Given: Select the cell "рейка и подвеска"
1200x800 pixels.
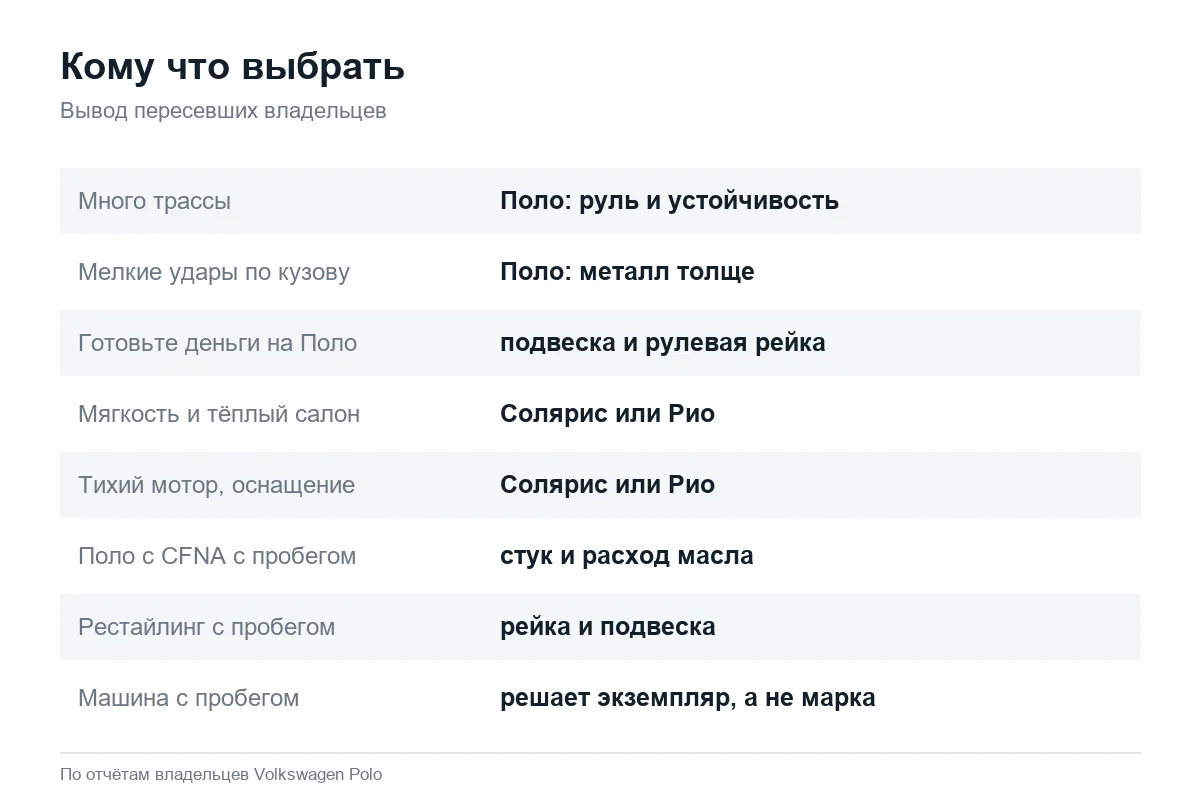Looking at the screenshot, I should click(608, 627).
